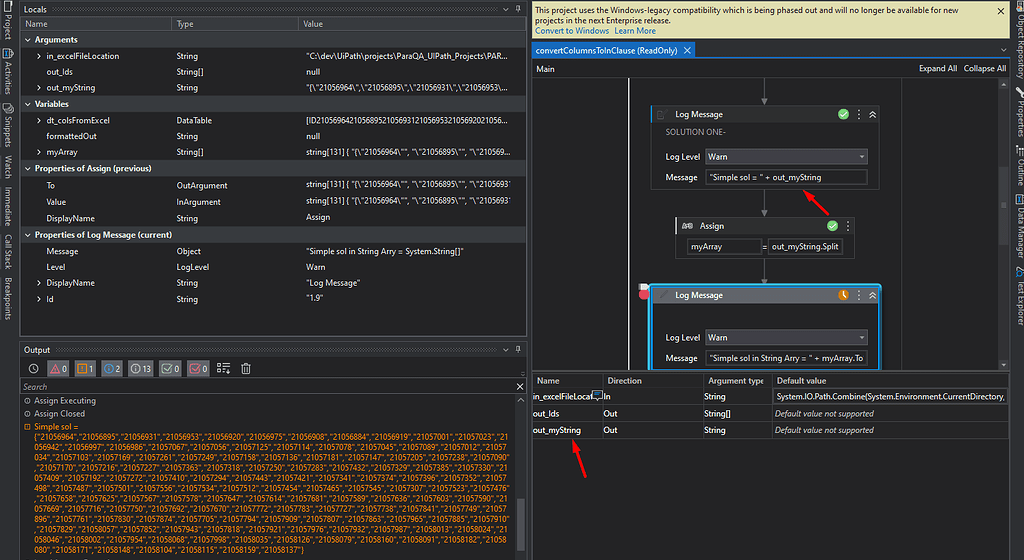Collapse Properties of Log Message (current) group
The image size is (1024, 560).
tap(28, 235)
